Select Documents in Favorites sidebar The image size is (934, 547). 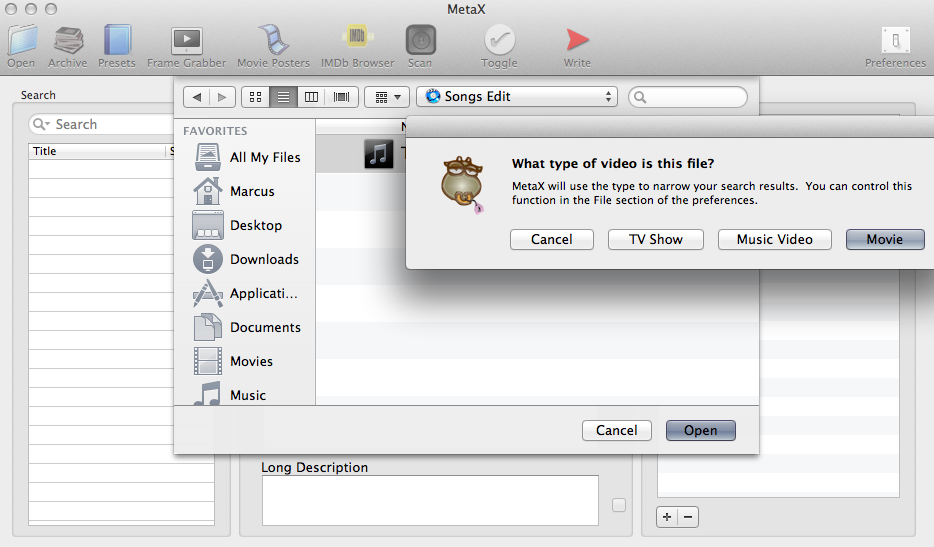click(247, 327)
